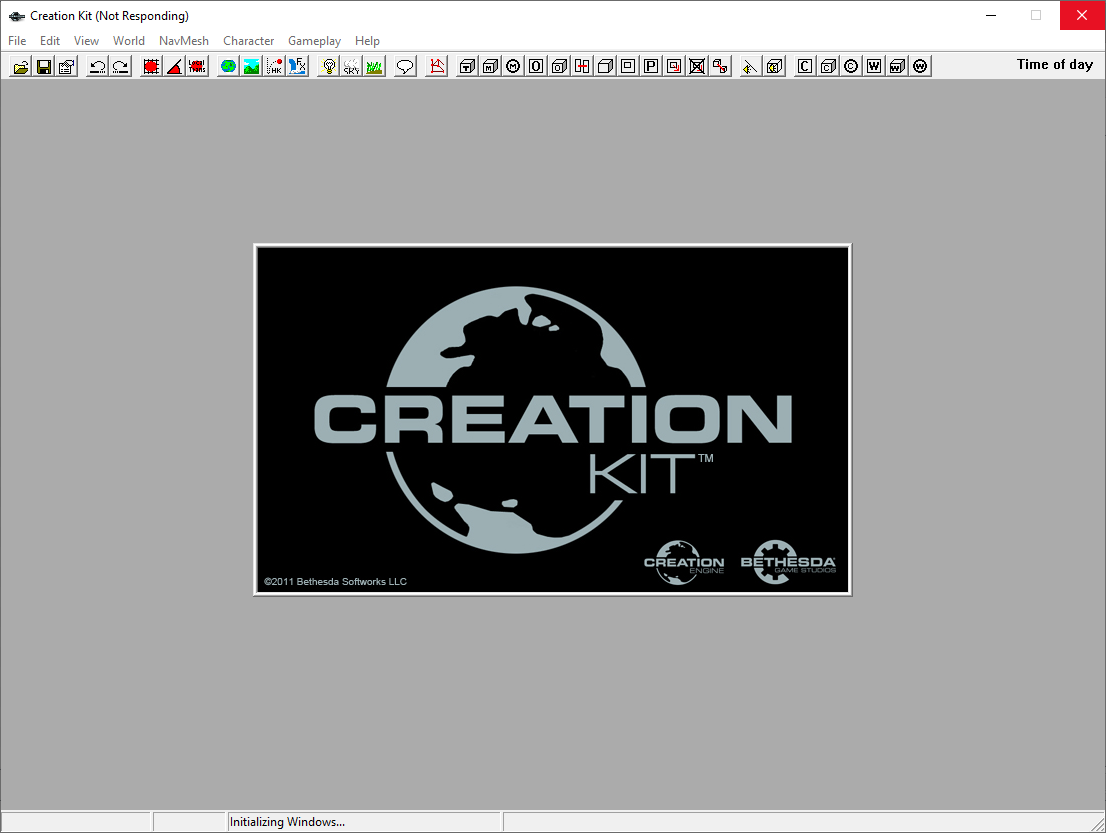
Task: Toggle Local Trans transforms button
Action: pos(198,66)
